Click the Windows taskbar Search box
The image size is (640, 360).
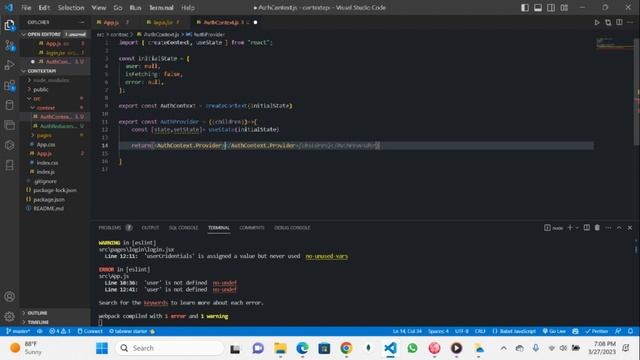(x=170, y=348)
